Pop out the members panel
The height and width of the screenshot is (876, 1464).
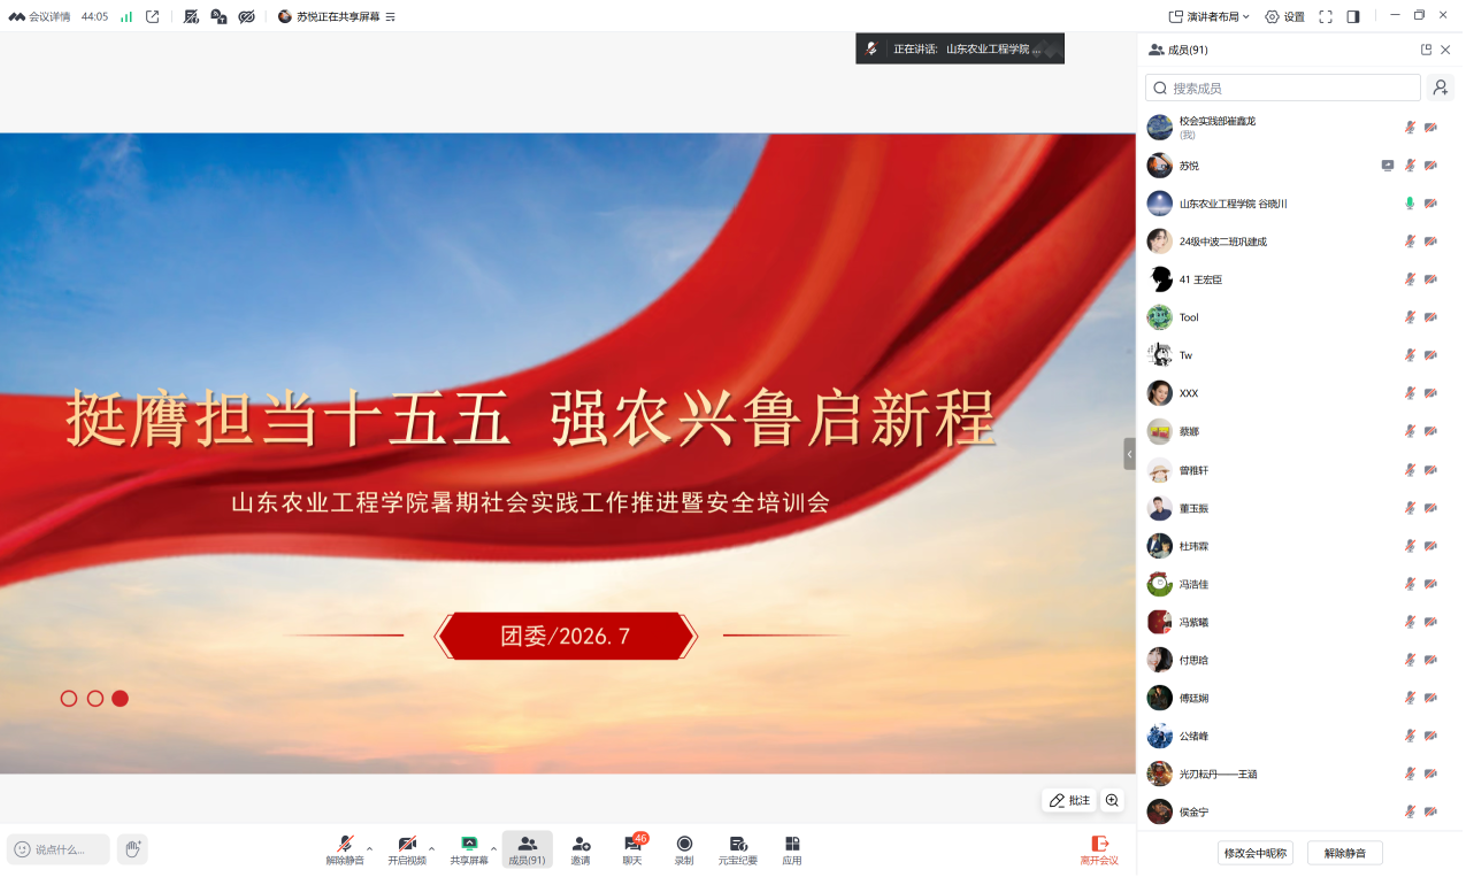click(1426, 49)
